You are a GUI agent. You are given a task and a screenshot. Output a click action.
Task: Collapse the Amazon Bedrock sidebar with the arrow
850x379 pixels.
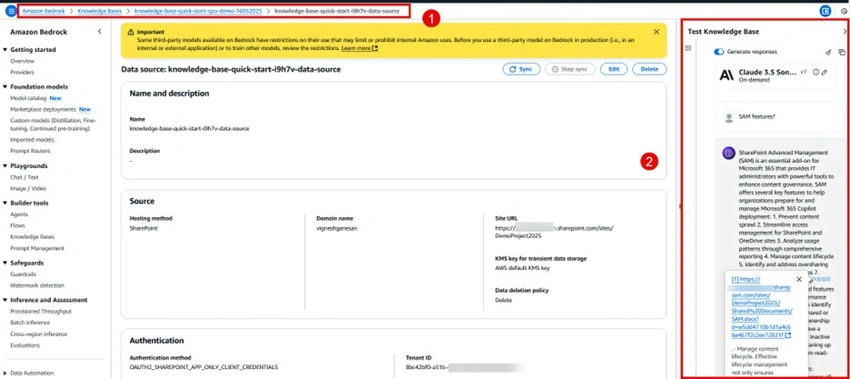(99, 32)
